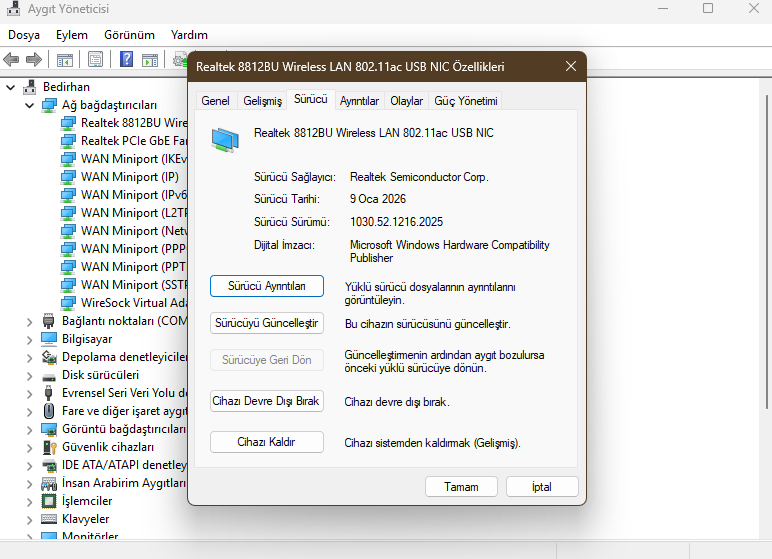Expand the Disk sürücüleri node

coord(30,376)
